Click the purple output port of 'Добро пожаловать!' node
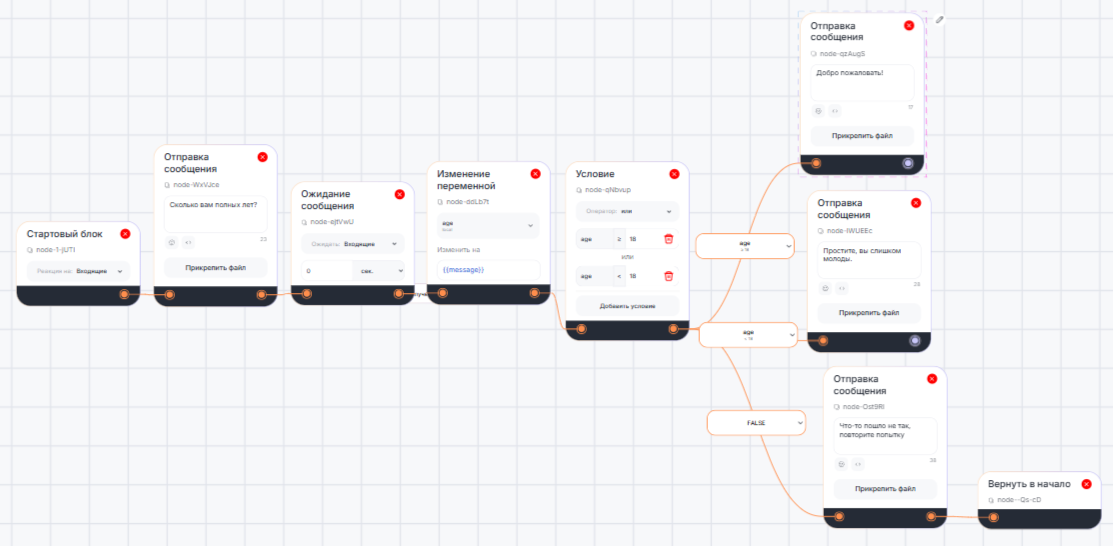Image resolution: width=1113 pixels, height=546 pixels. 907,162
